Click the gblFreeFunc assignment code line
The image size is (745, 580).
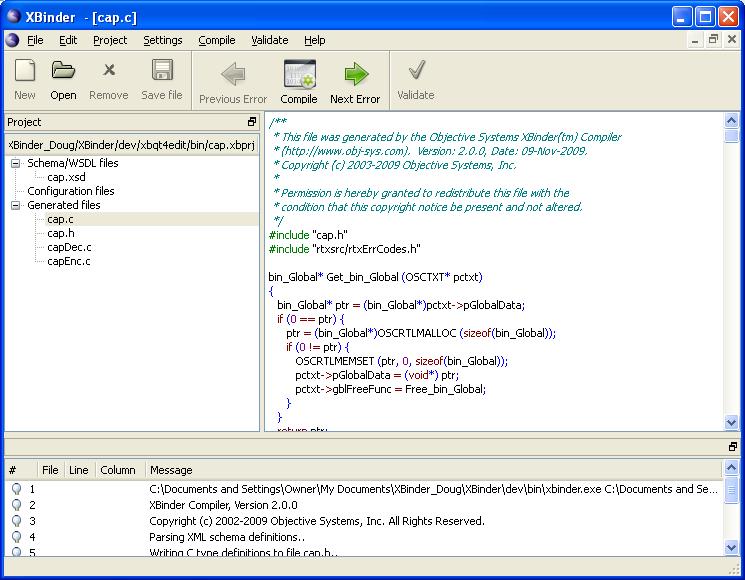(x=391, y=389)
